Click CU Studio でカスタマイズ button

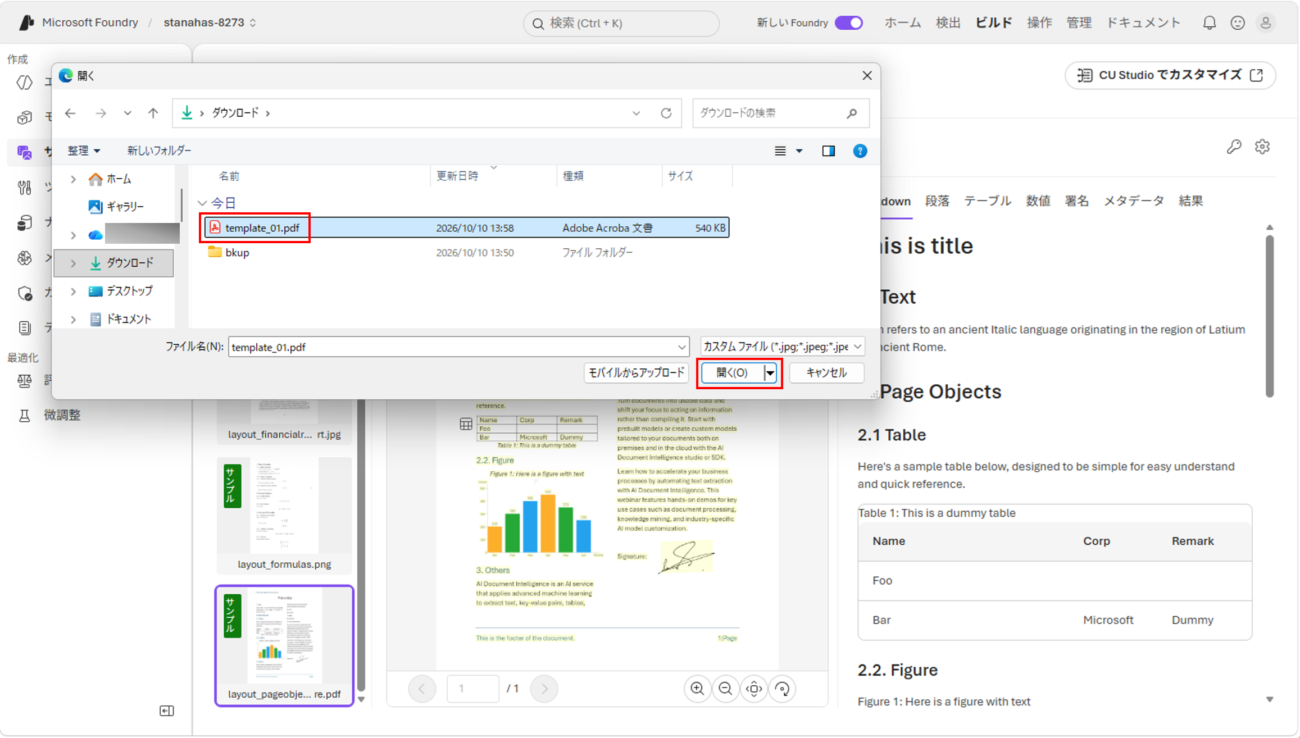click(1170, 75)
